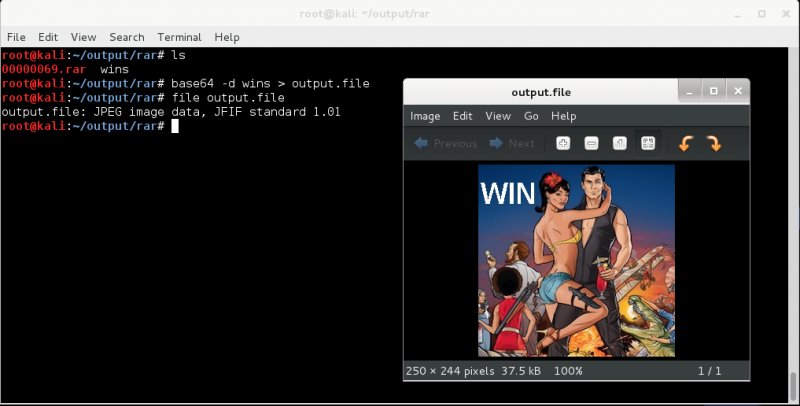Click the zoom in icon in image viewer

tap(563, 143)
